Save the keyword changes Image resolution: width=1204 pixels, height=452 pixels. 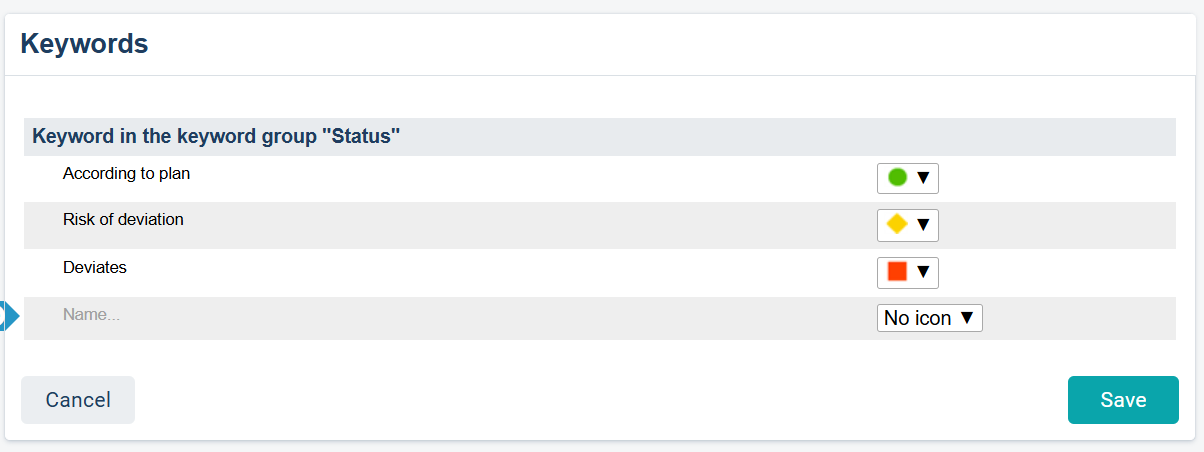[1123, 400]
